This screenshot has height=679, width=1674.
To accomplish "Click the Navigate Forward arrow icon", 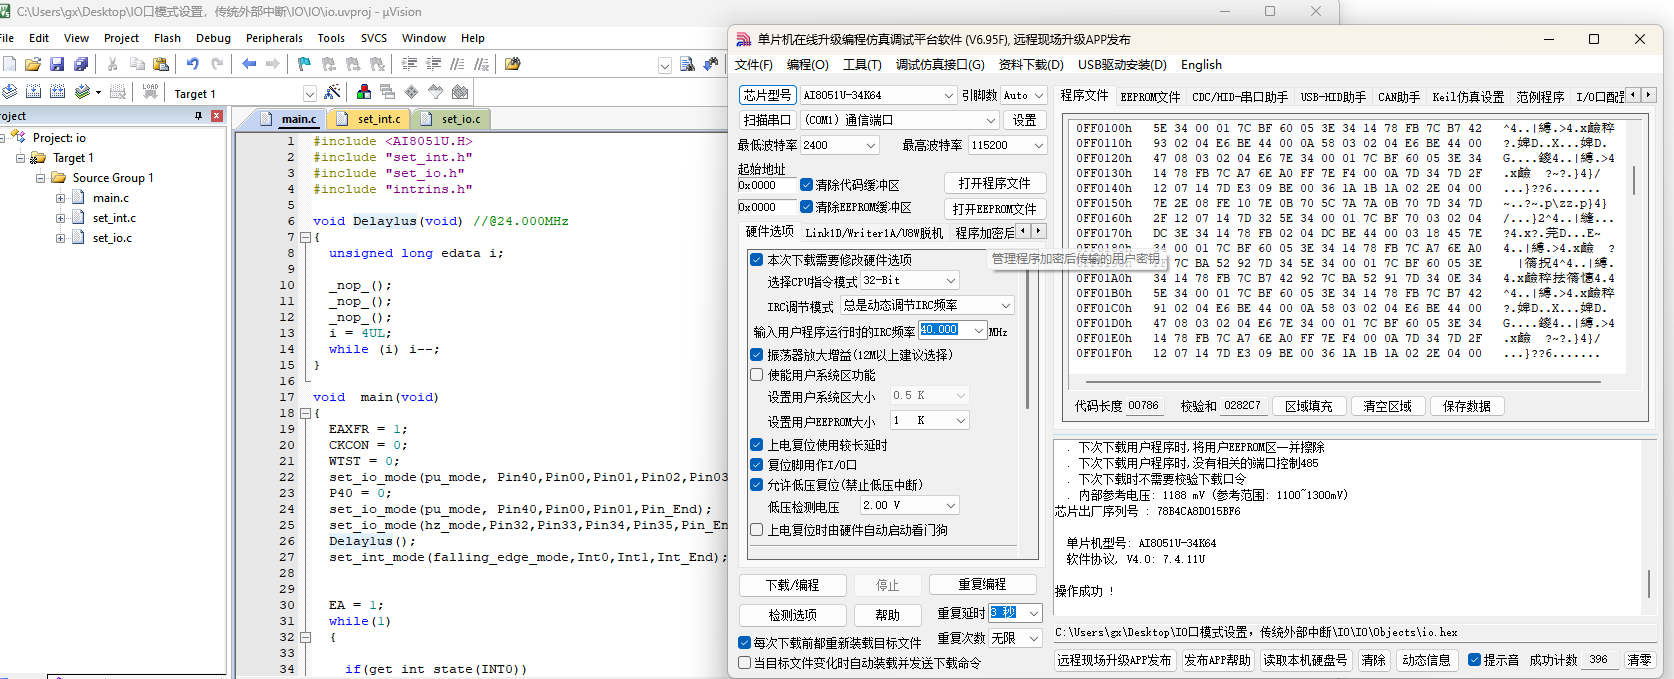I will (x=273, y=64).
